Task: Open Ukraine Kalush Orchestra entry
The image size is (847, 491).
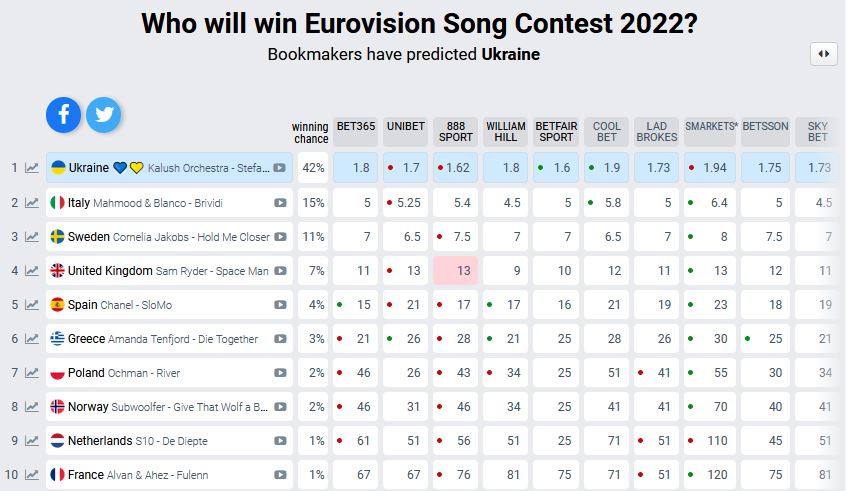Action: (x=160, y=168)
